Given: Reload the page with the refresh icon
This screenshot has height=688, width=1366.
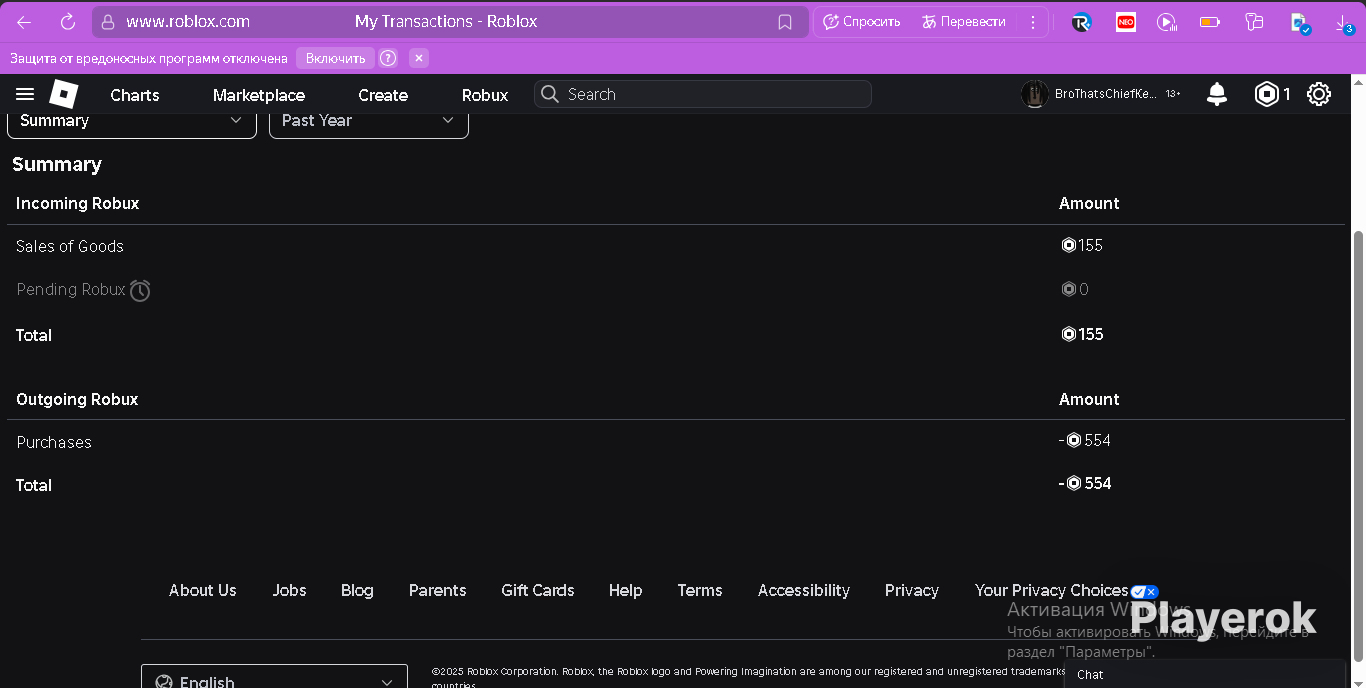Looking at the screenshot, I should pyautogui.click(x=68, y=22).
